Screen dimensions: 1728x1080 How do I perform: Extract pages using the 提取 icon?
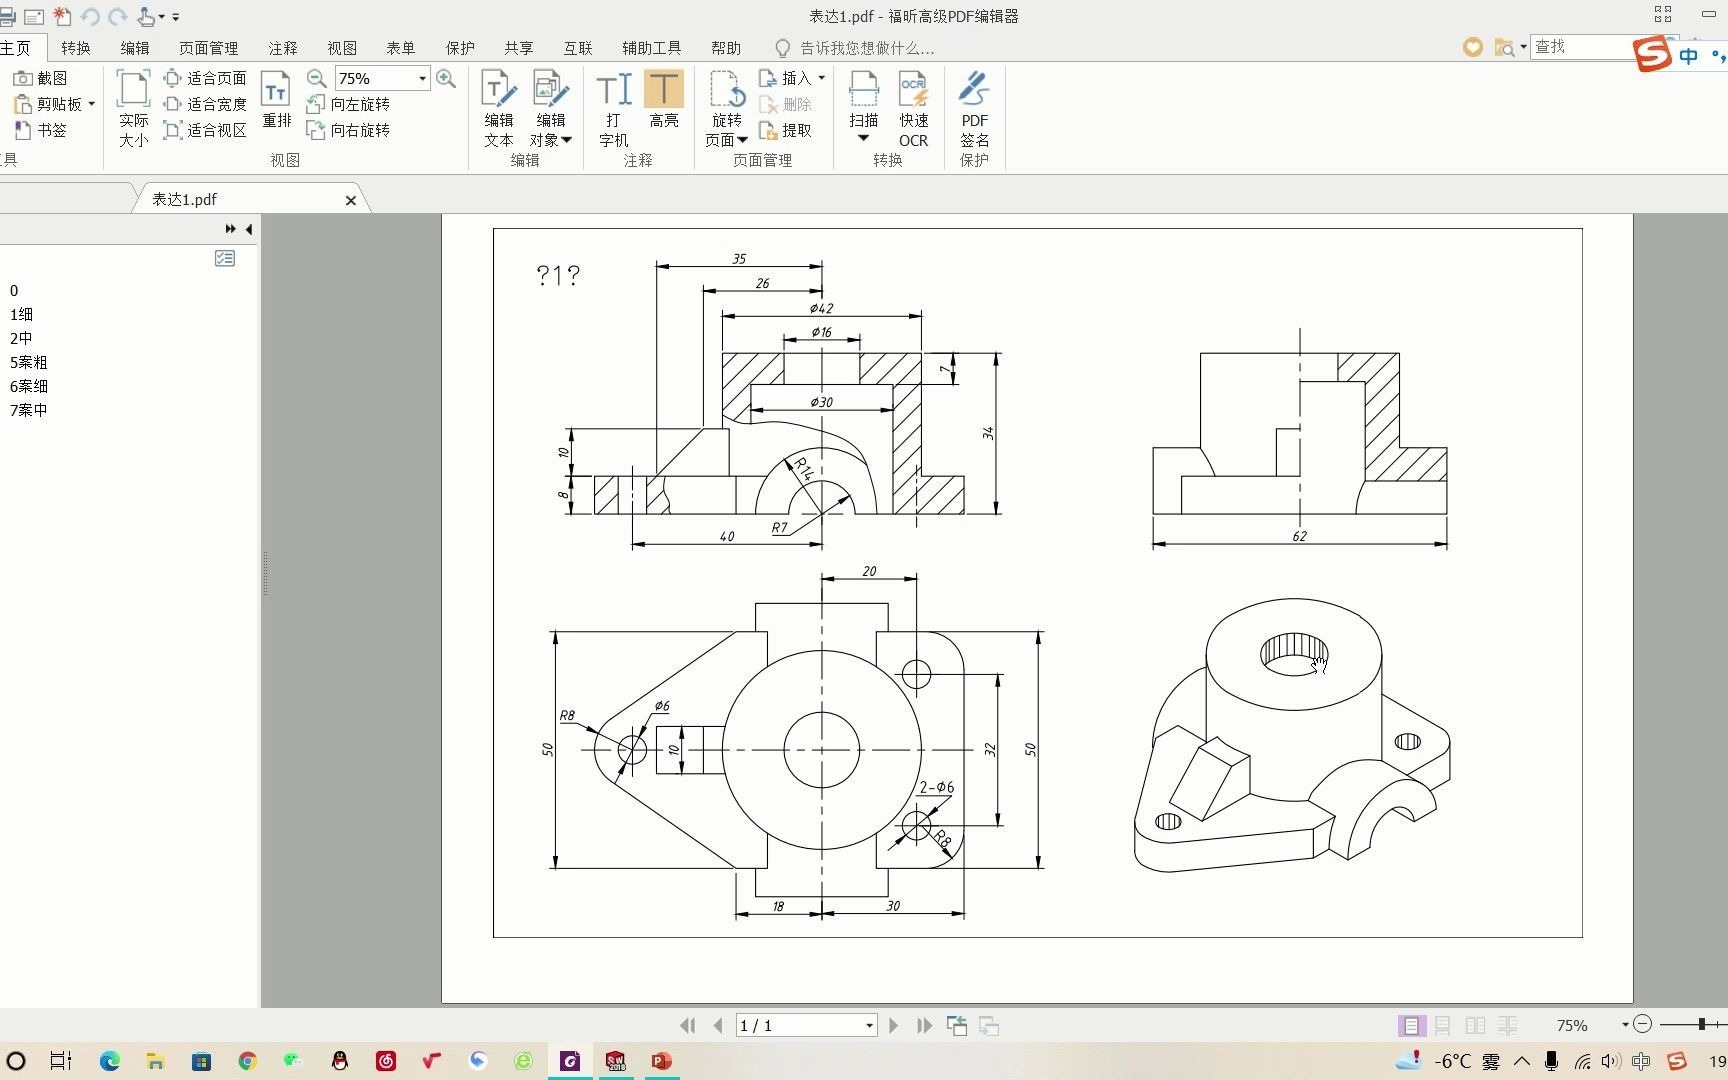[x=790, y=130]
